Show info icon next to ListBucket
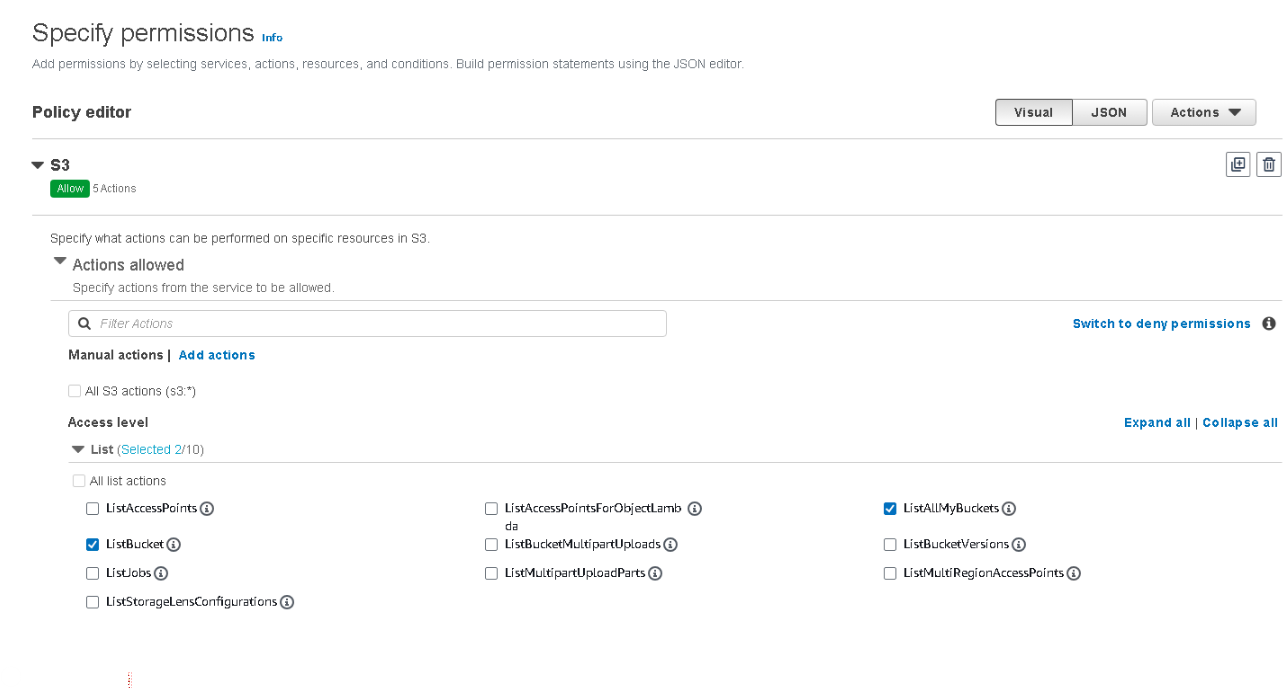 (x=173, y=545)
